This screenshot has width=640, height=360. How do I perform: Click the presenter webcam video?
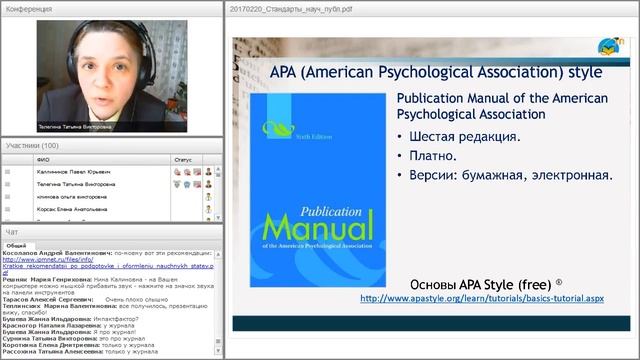tap(112, 76)
